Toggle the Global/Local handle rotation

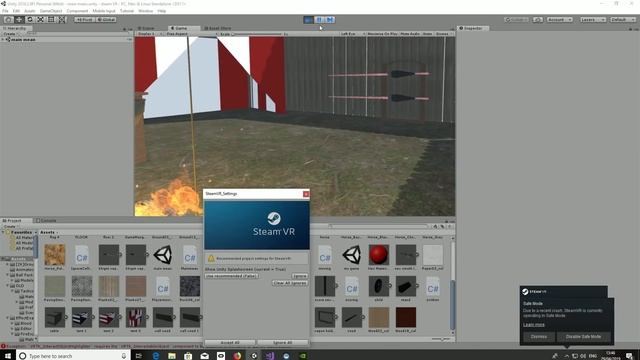tap(106, 19)
